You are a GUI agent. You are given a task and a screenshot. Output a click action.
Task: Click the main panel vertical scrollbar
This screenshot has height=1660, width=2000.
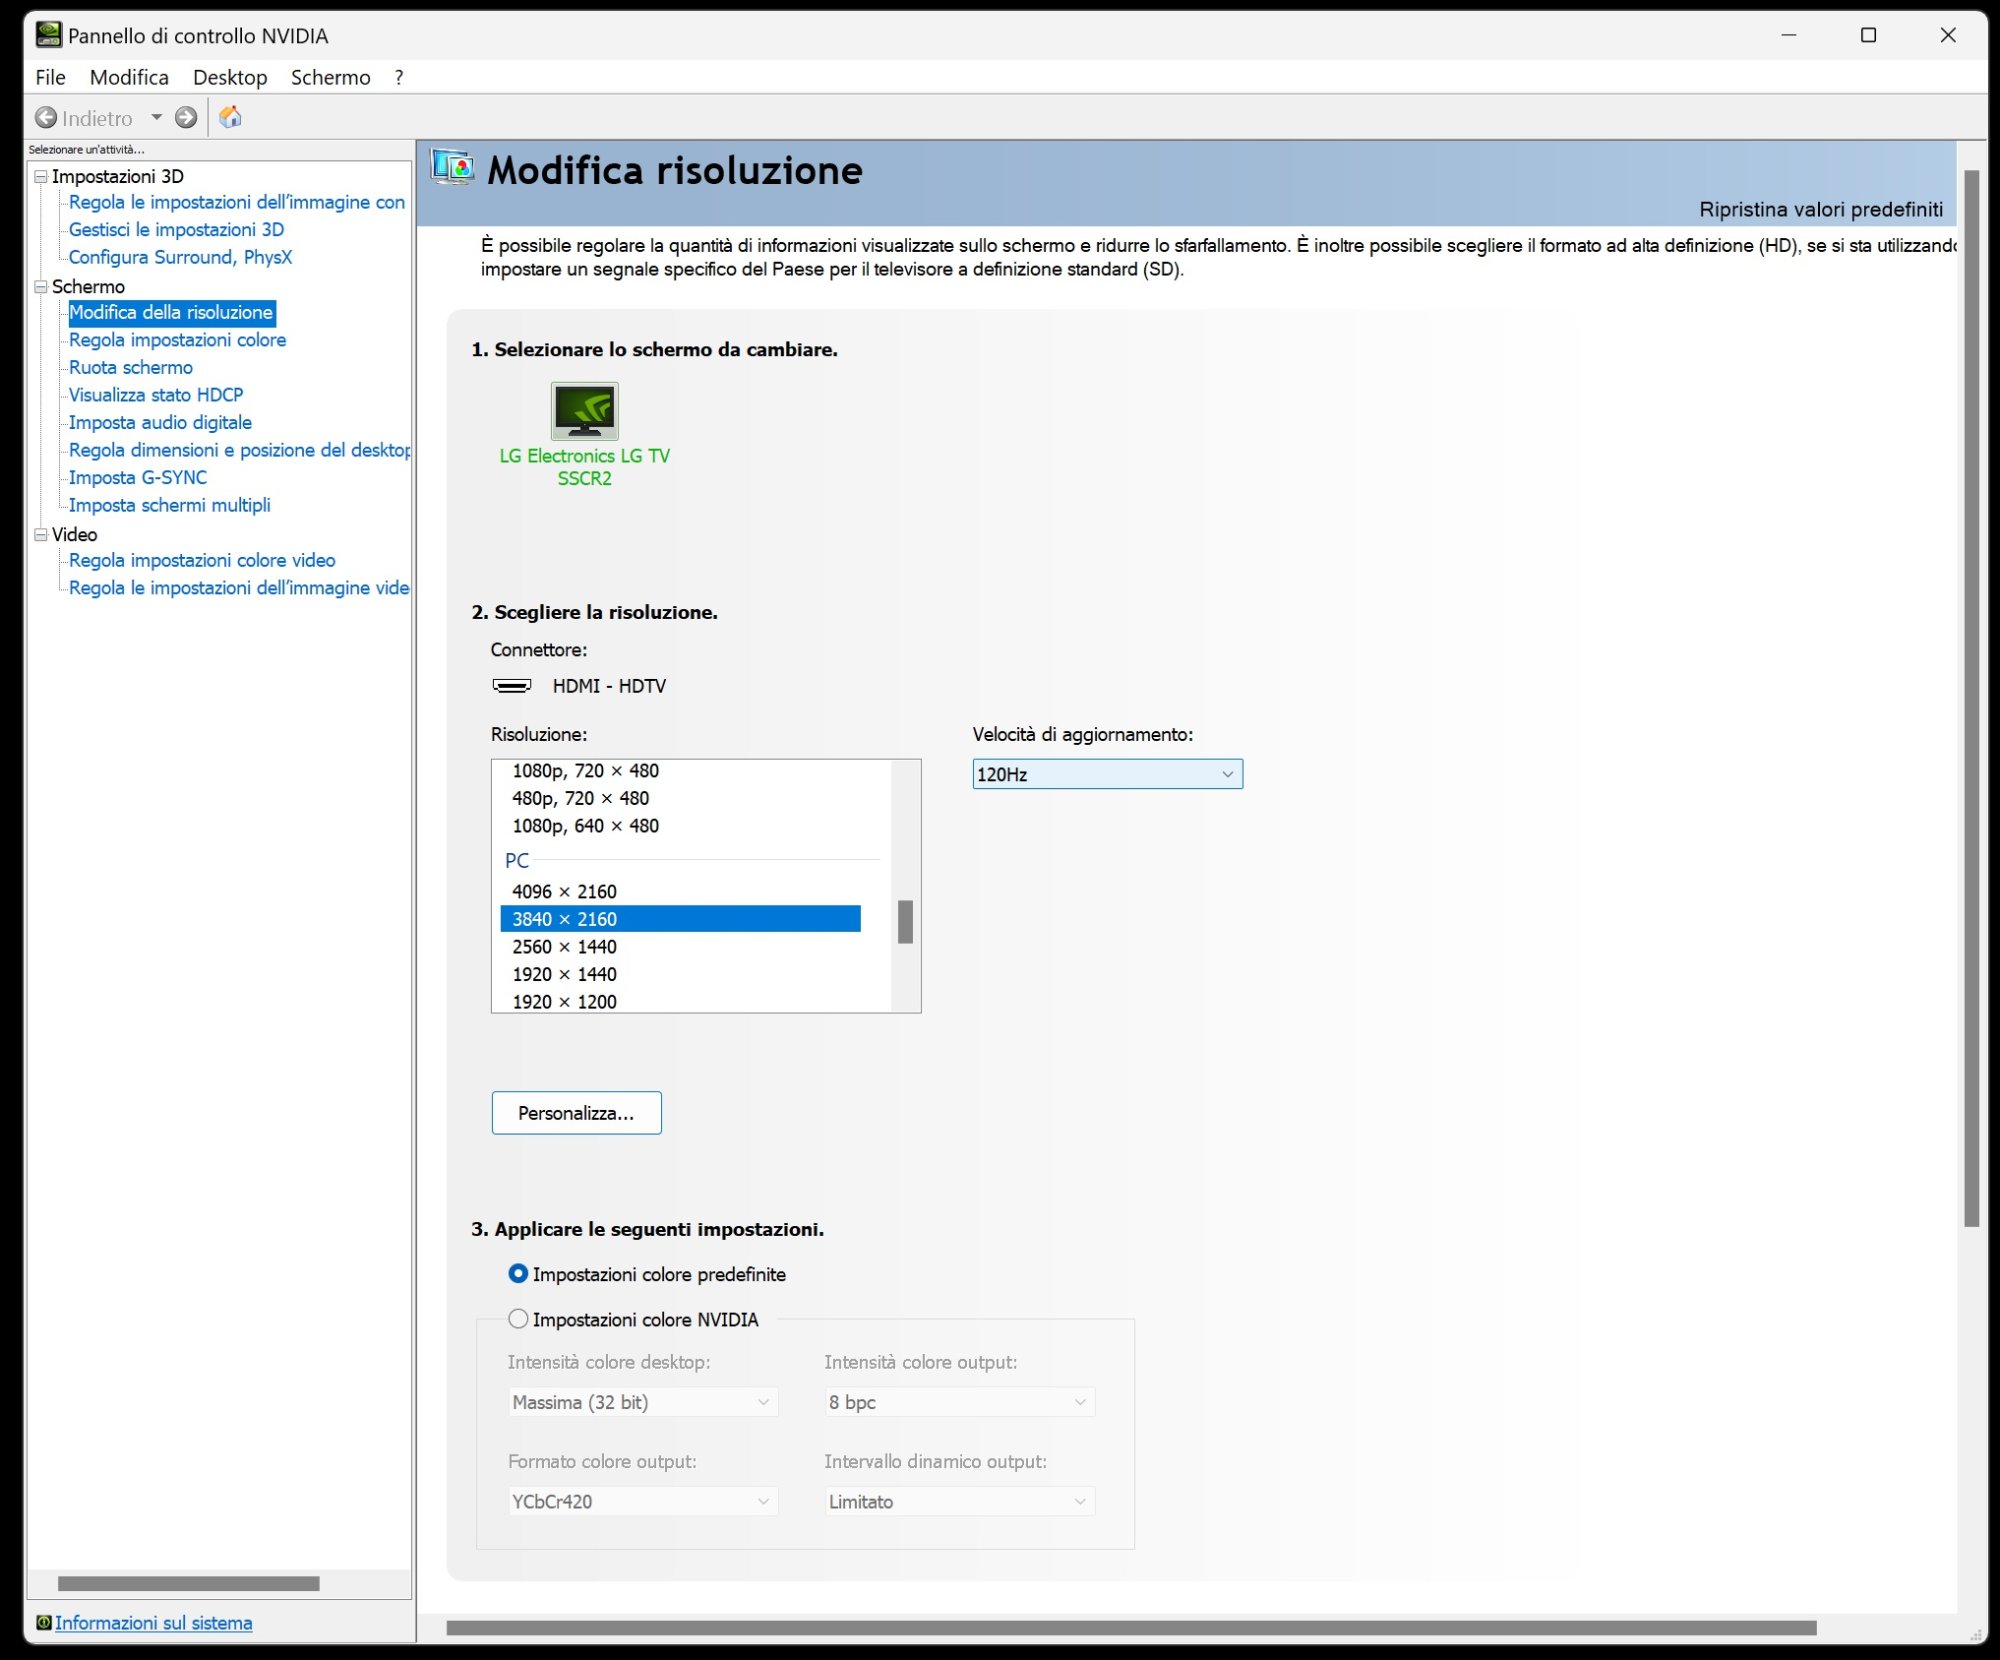click(1971, 698)
